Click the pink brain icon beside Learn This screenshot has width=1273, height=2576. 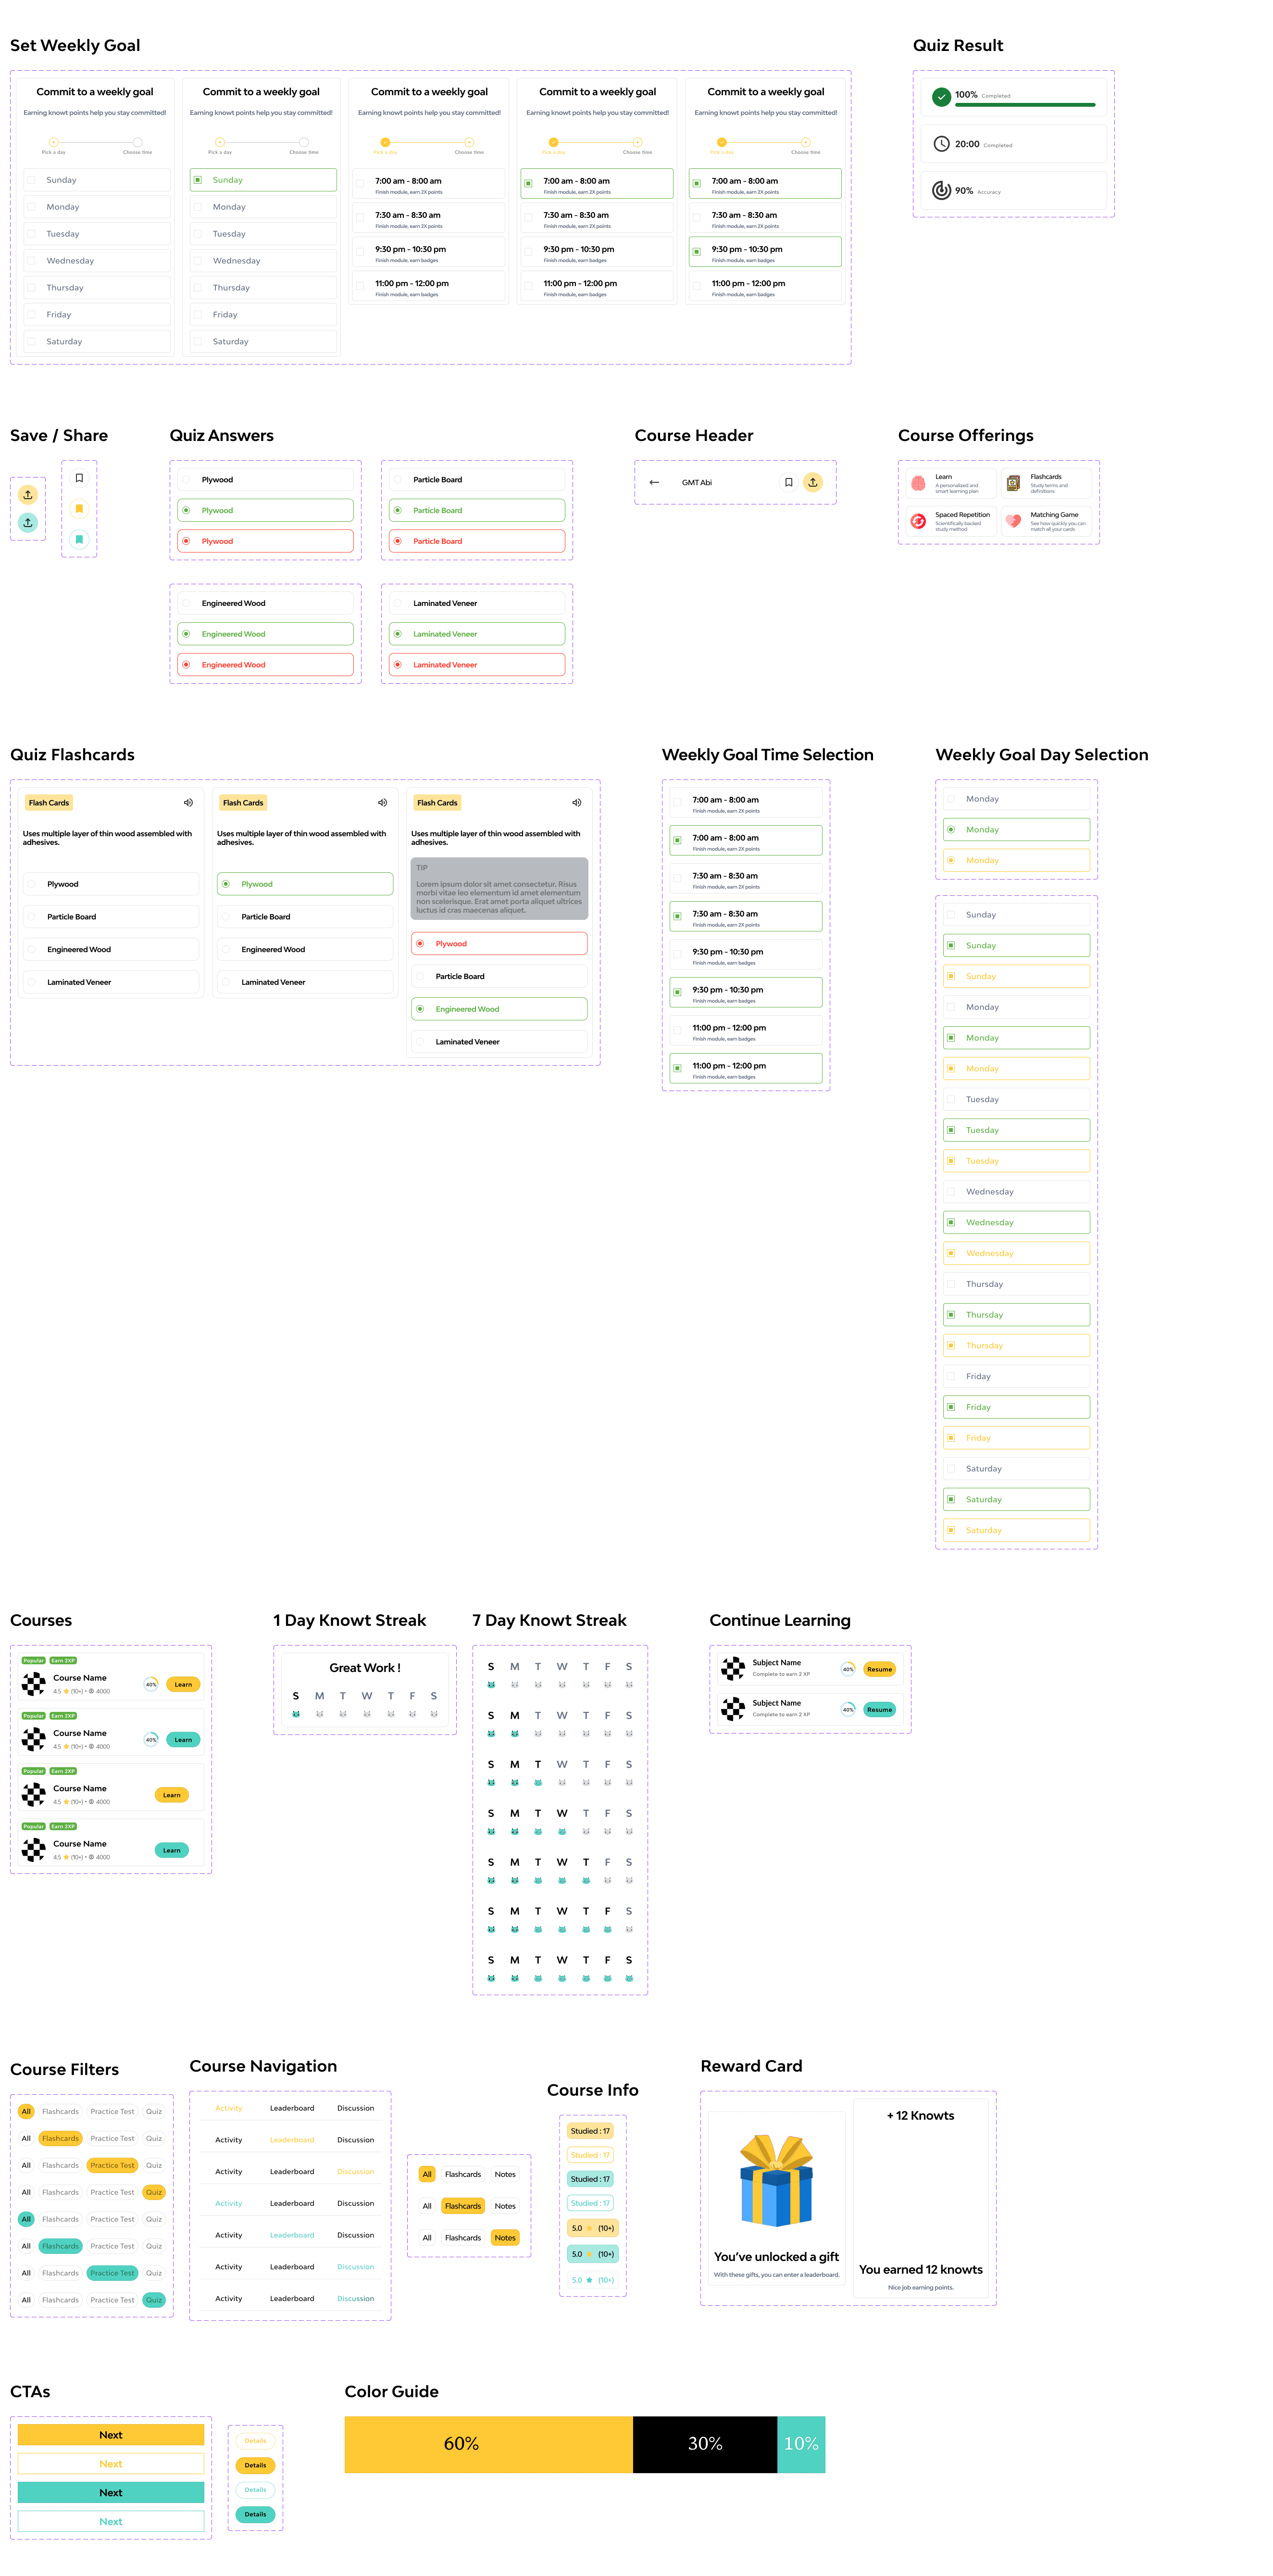pyautogui.click(x=918, y=484)
